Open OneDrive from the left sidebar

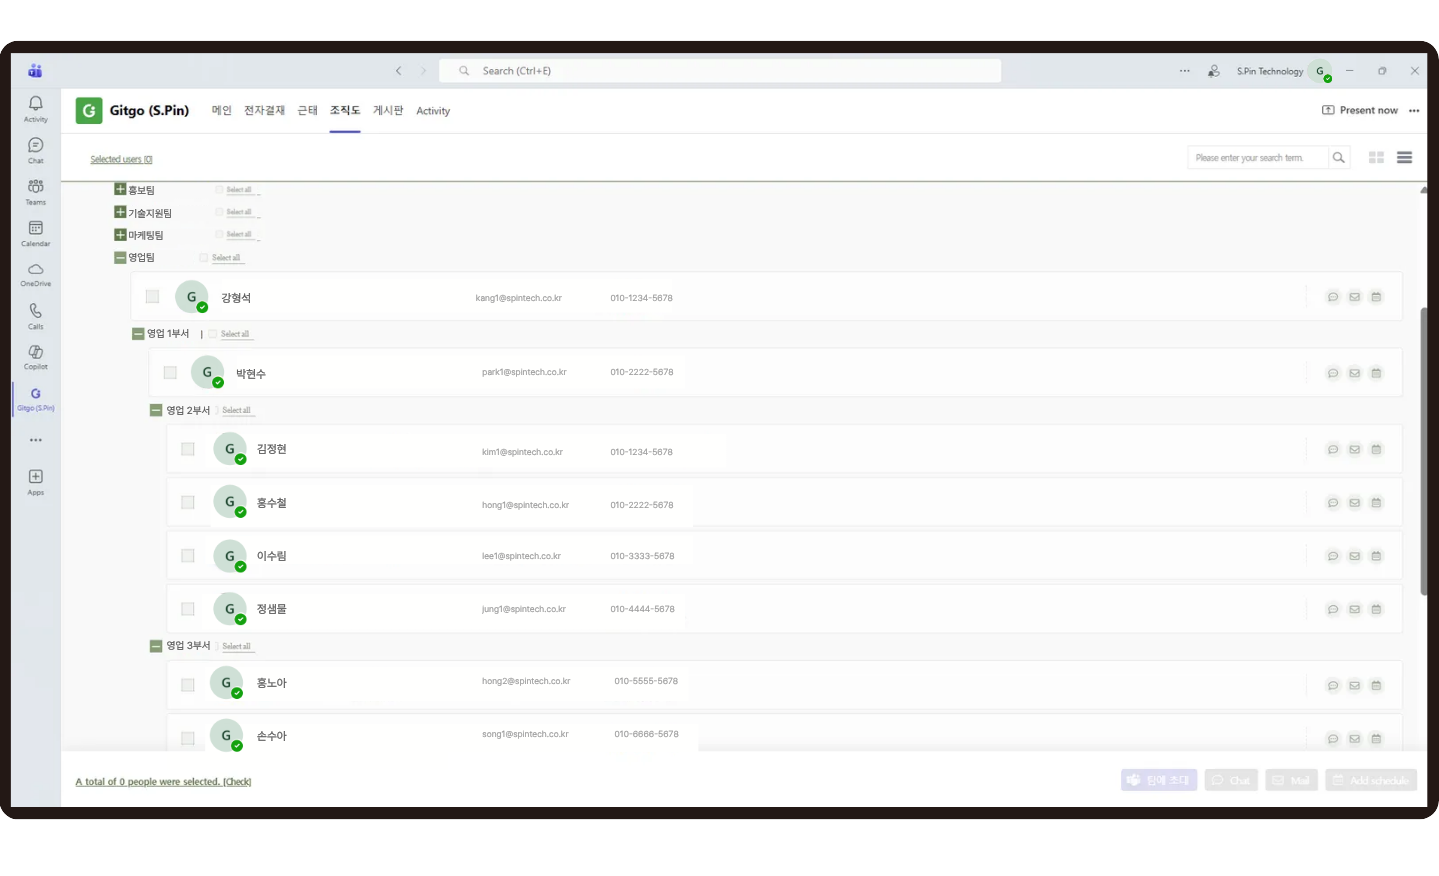(x=35, y=274)
